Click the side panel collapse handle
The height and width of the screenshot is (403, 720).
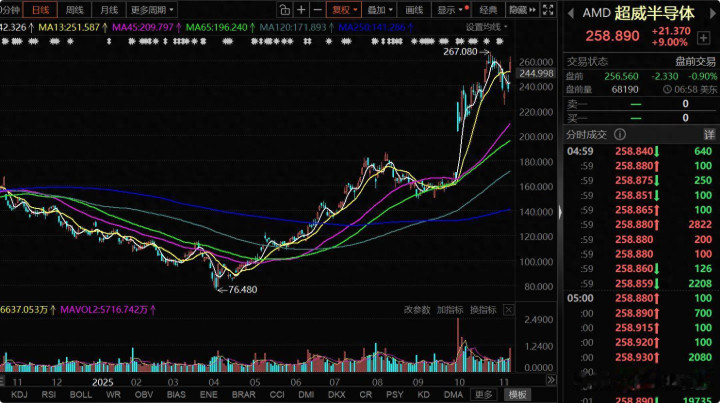(560, 212)
